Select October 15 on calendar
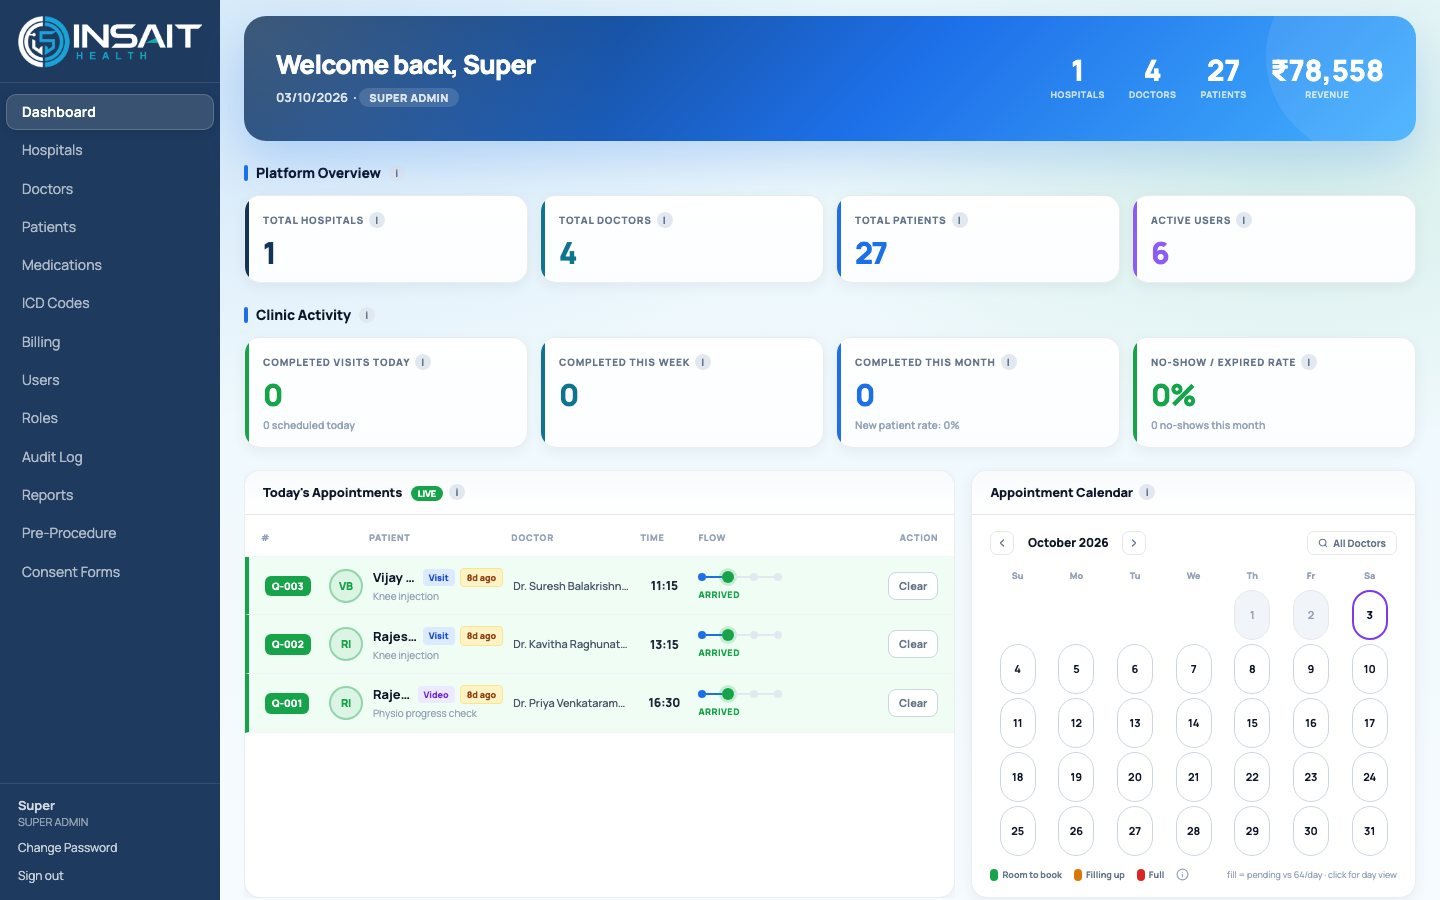Screen dimensions: 1440x900 point(1252,723)
